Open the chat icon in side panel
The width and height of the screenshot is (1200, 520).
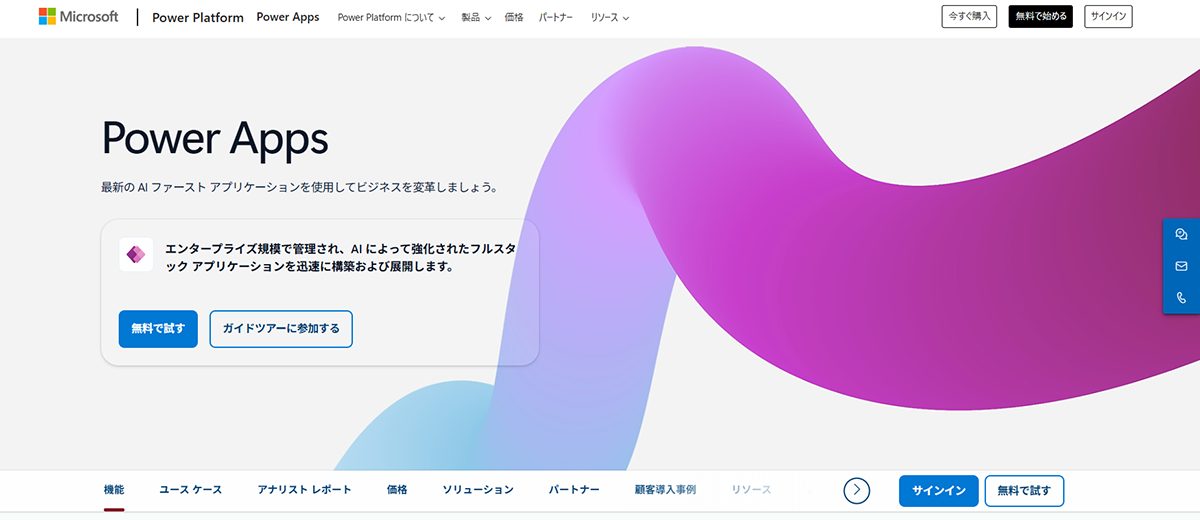1181,234
